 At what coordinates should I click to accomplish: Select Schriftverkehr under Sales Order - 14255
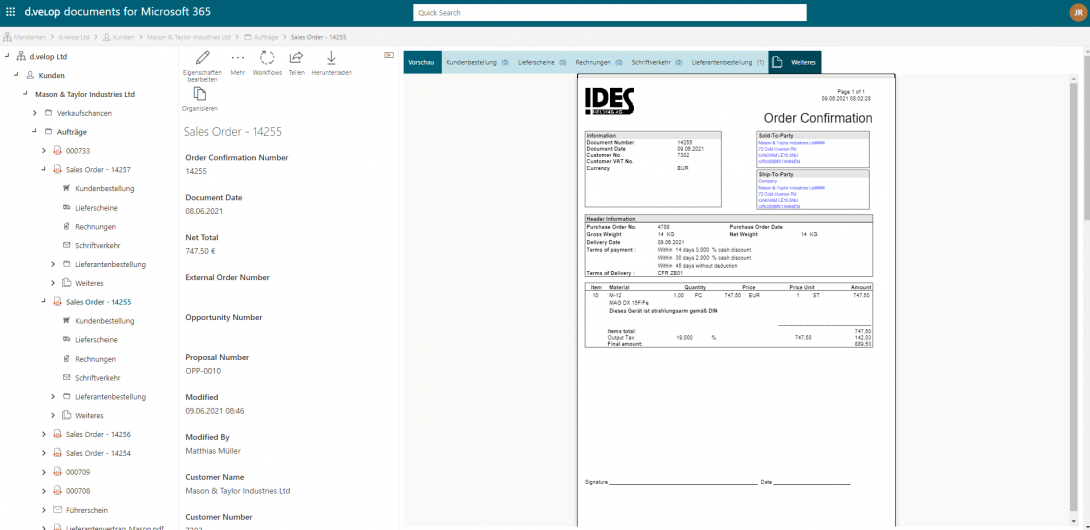pos(97,378)
